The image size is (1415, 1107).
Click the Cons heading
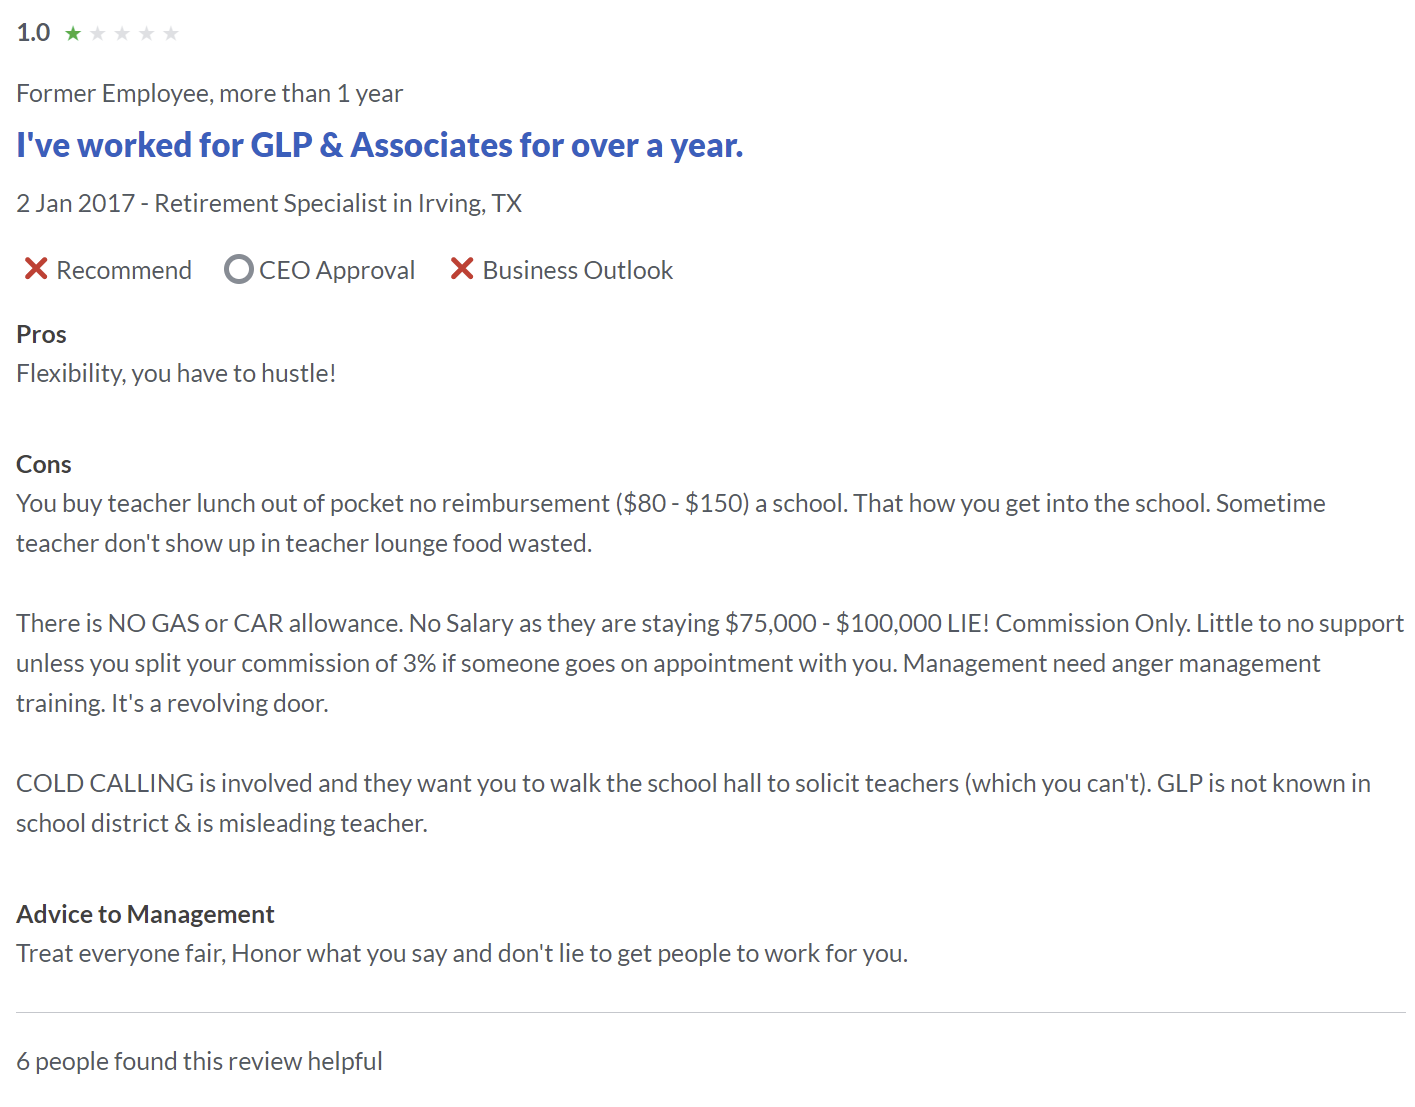coord(44,464)
